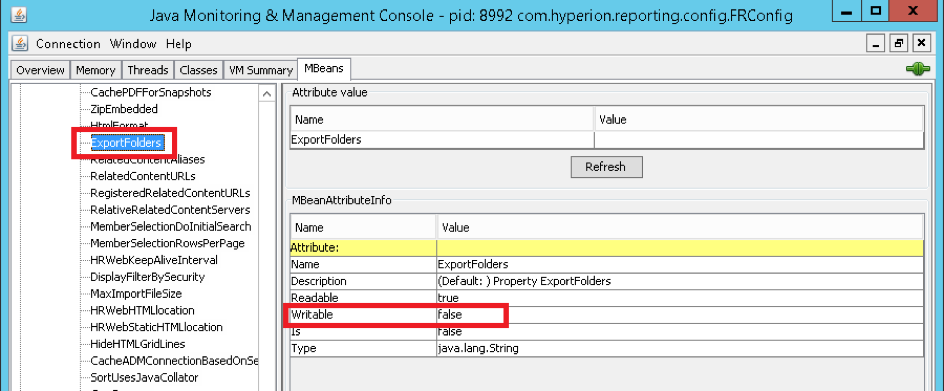Click the 'false' value for Writable
This screenshot has height=391, width=944.
pos(450,315)
